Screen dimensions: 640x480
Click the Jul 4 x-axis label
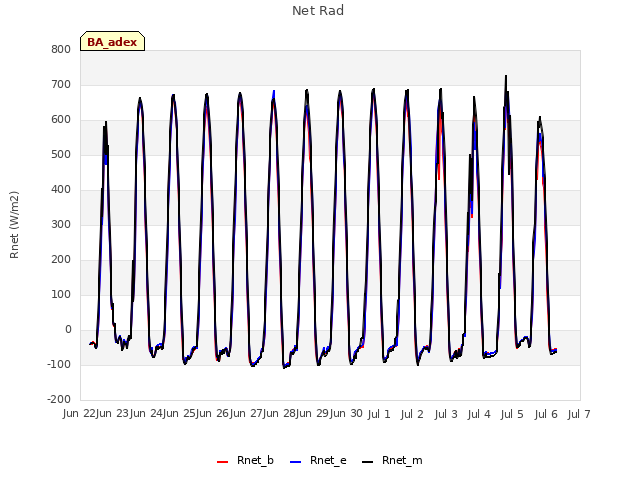point(479,415)
